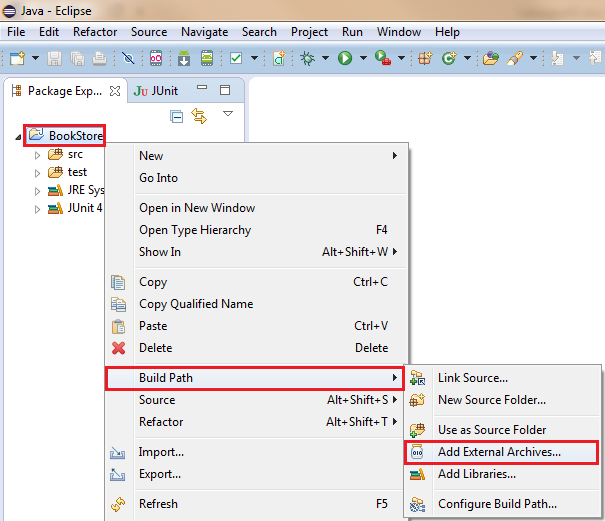Open the Lint check dropdown arrow

pyautogui.click(x=254, y=58)
